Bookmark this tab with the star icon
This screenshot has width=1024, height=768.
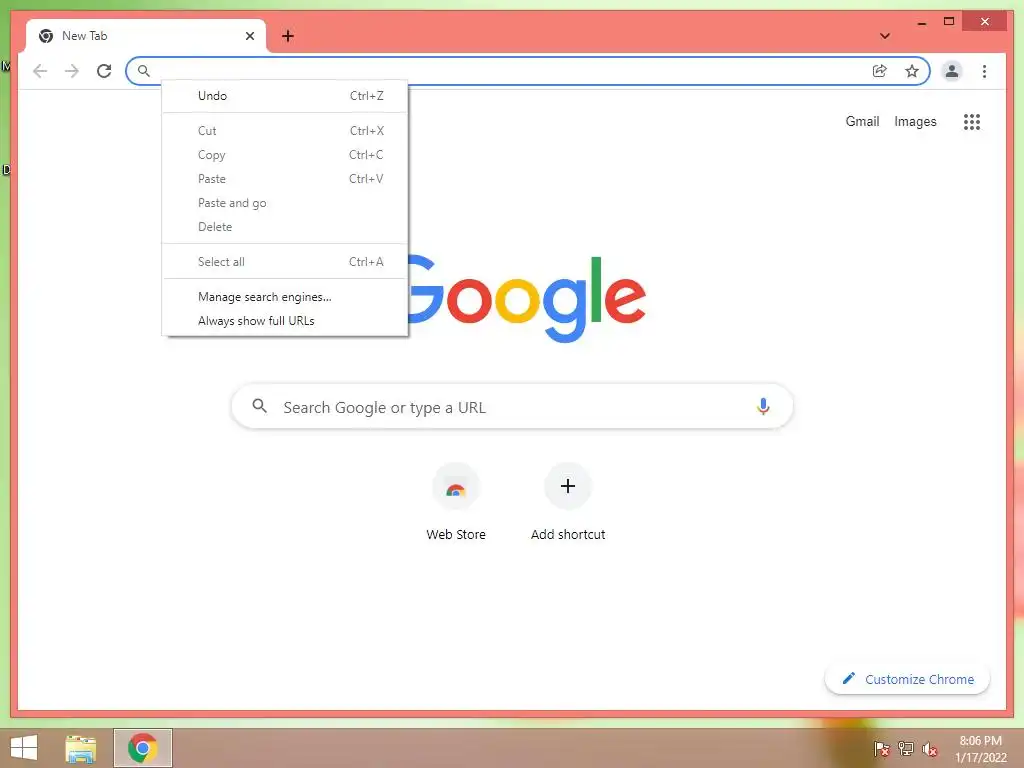pos(912,71)
